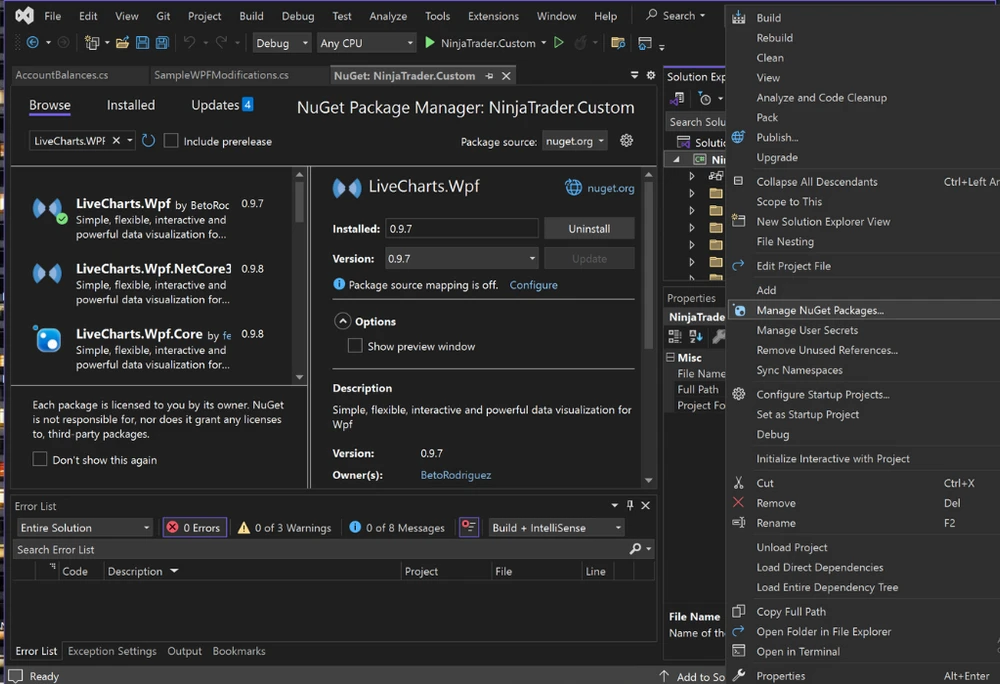This screenshot has height=684, width=1000.
Task: Click the LiveCharts.Wpf.Core package icon
Action: 47,338
